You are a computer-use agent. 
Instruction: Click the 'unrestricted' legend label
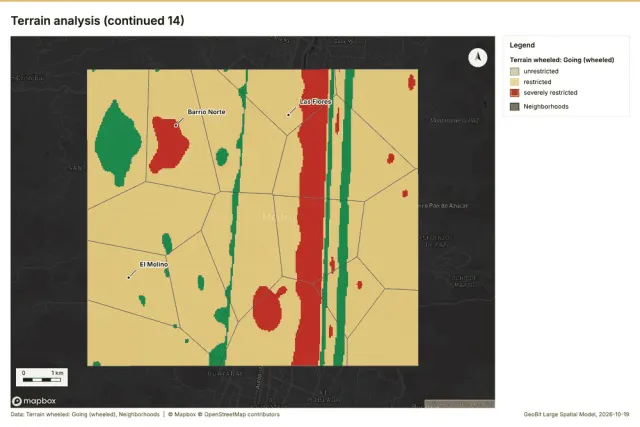(541, 71)
